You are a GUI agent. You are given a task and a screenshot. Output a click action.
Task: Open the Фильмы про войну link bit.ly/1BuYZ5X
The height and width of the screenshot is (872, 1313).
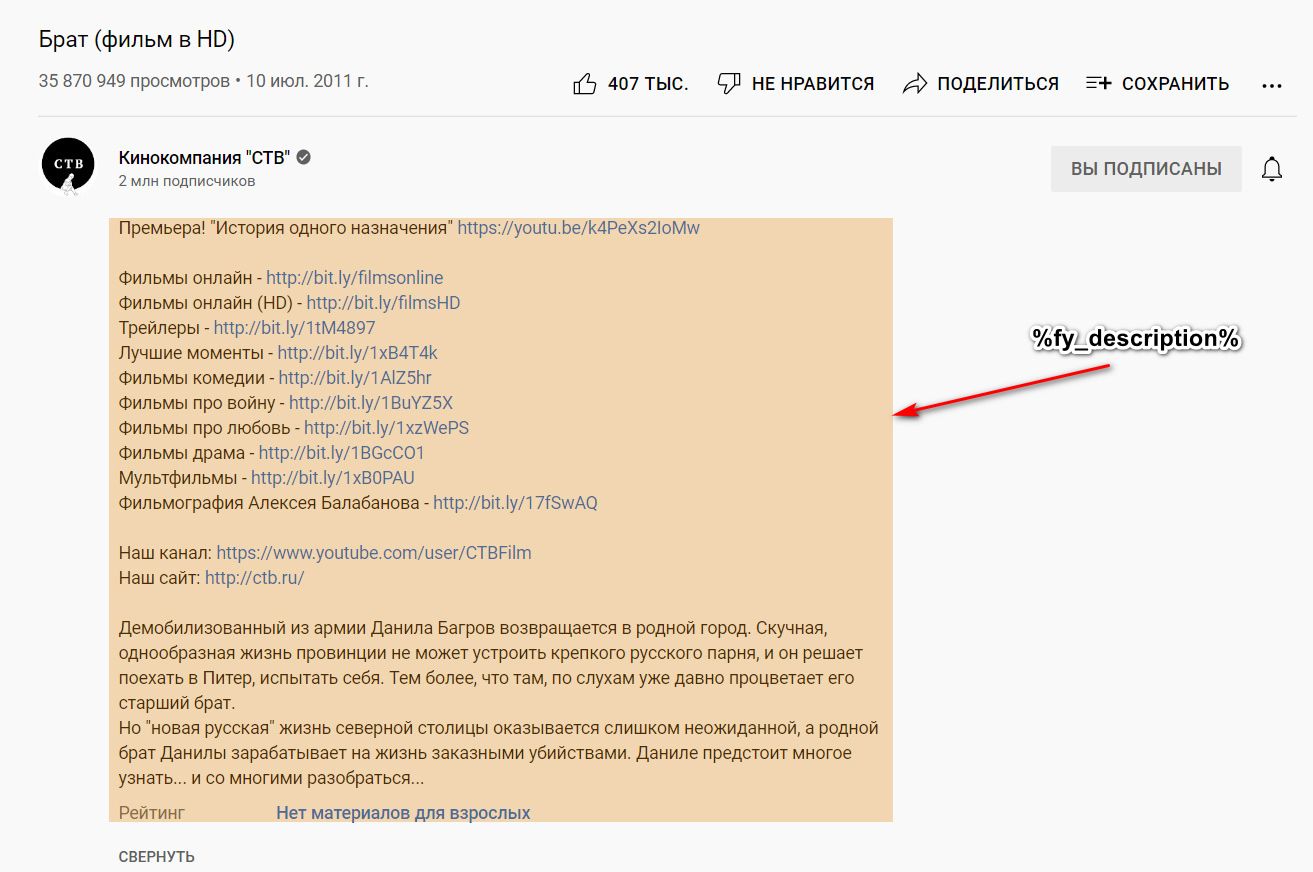click(371, 403)
